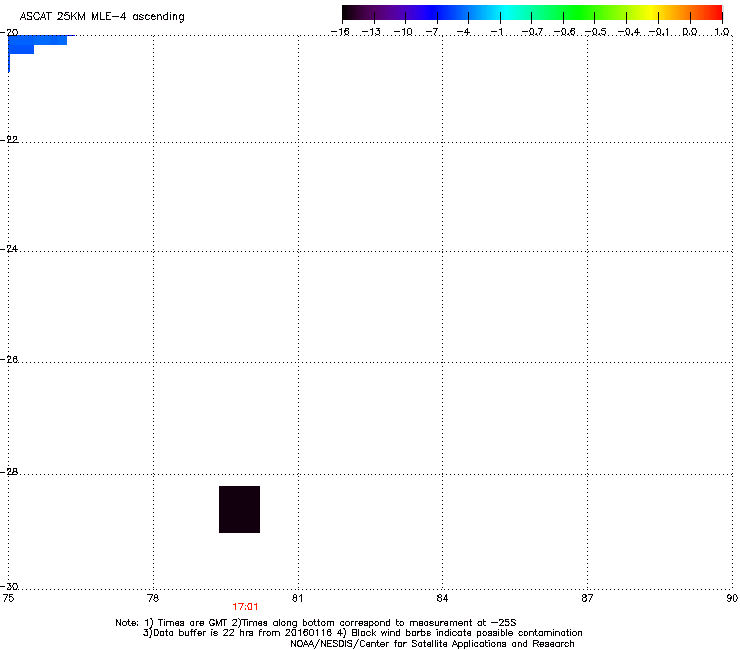Image resolution: width=740 pixels, height=650 pixels.
Task: Click the -0.4 color scale label
Action: (x=629, y=32)
